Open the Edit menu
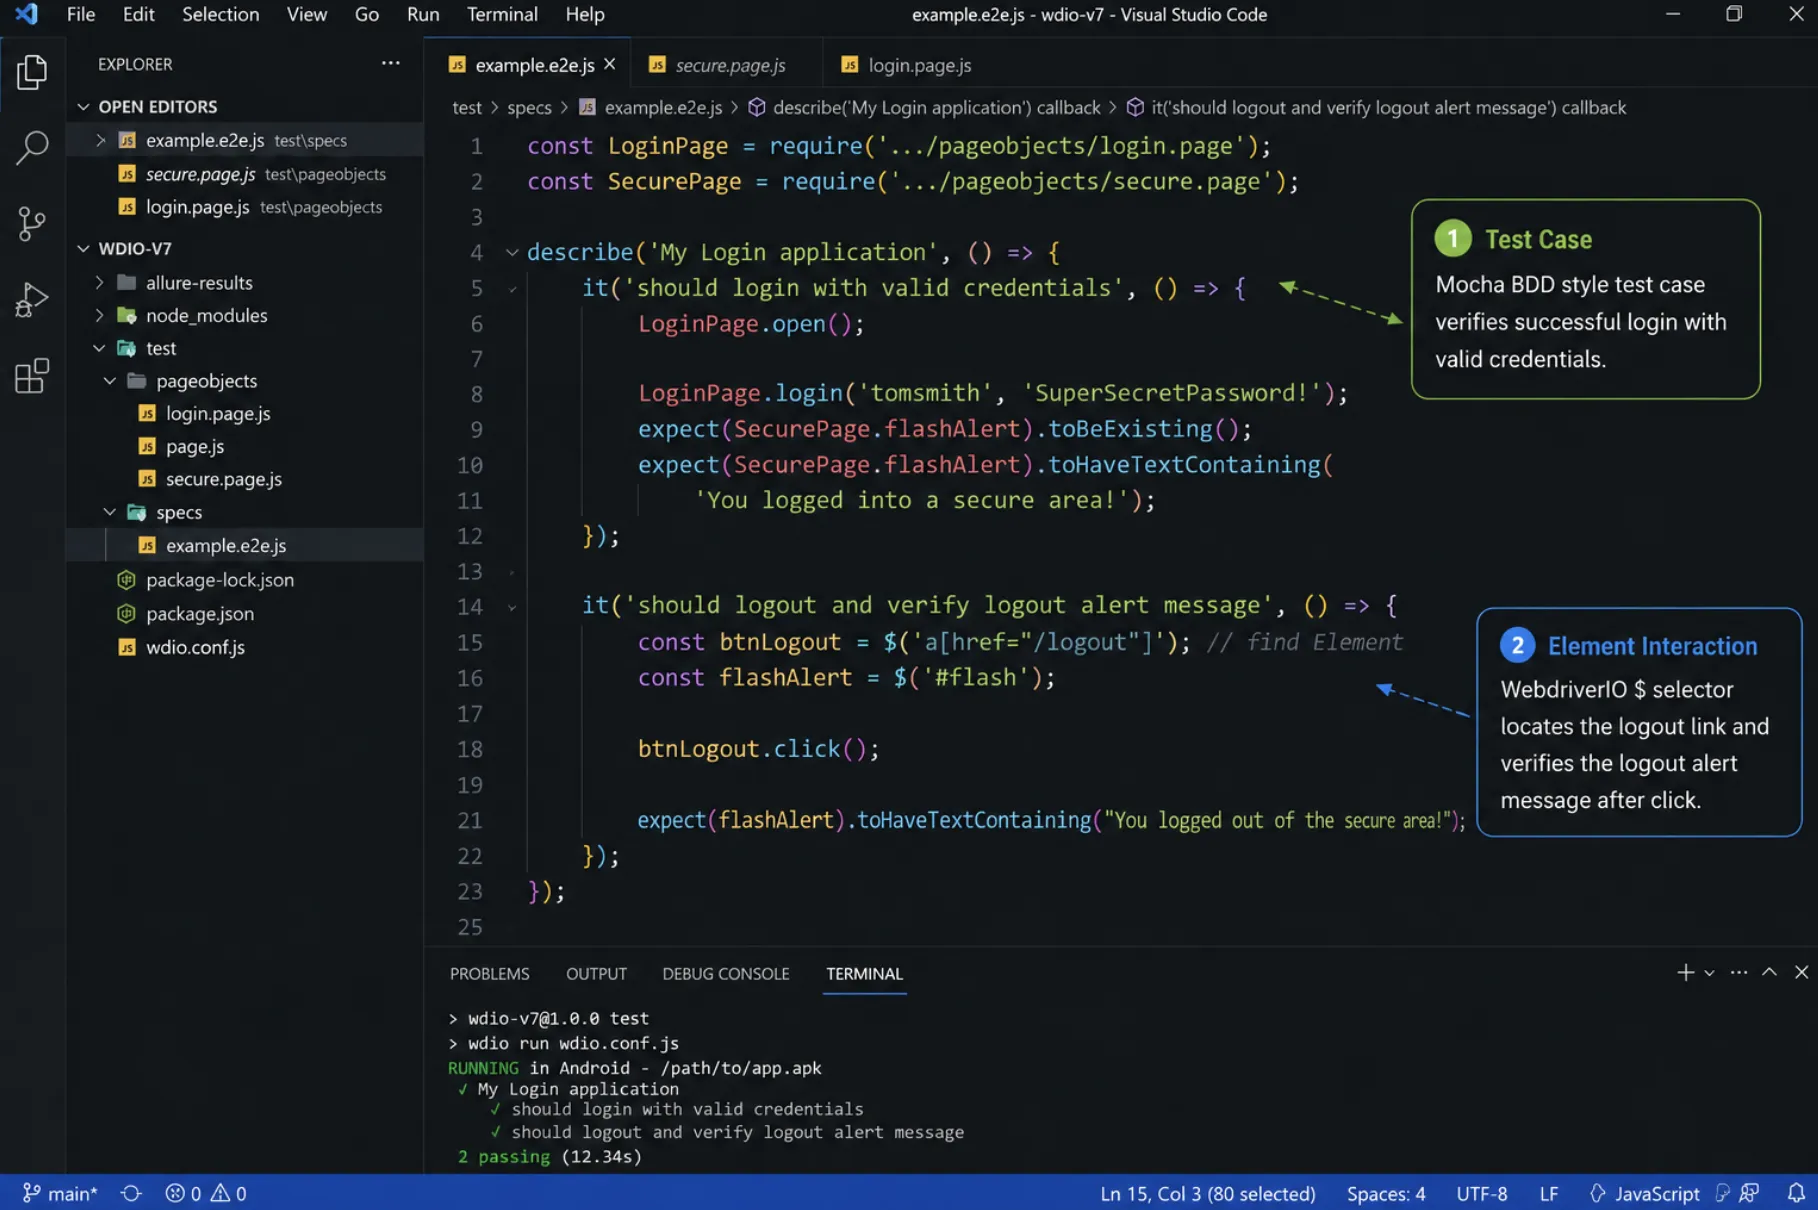Image resolution: width=1818 pixels, height=1210 pixels. point(138,14)
